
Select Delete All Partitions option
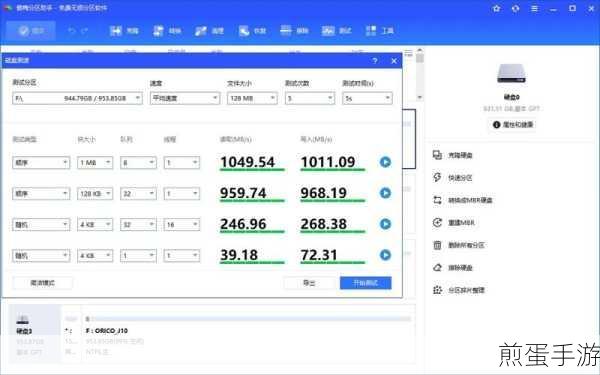point(459,245)
